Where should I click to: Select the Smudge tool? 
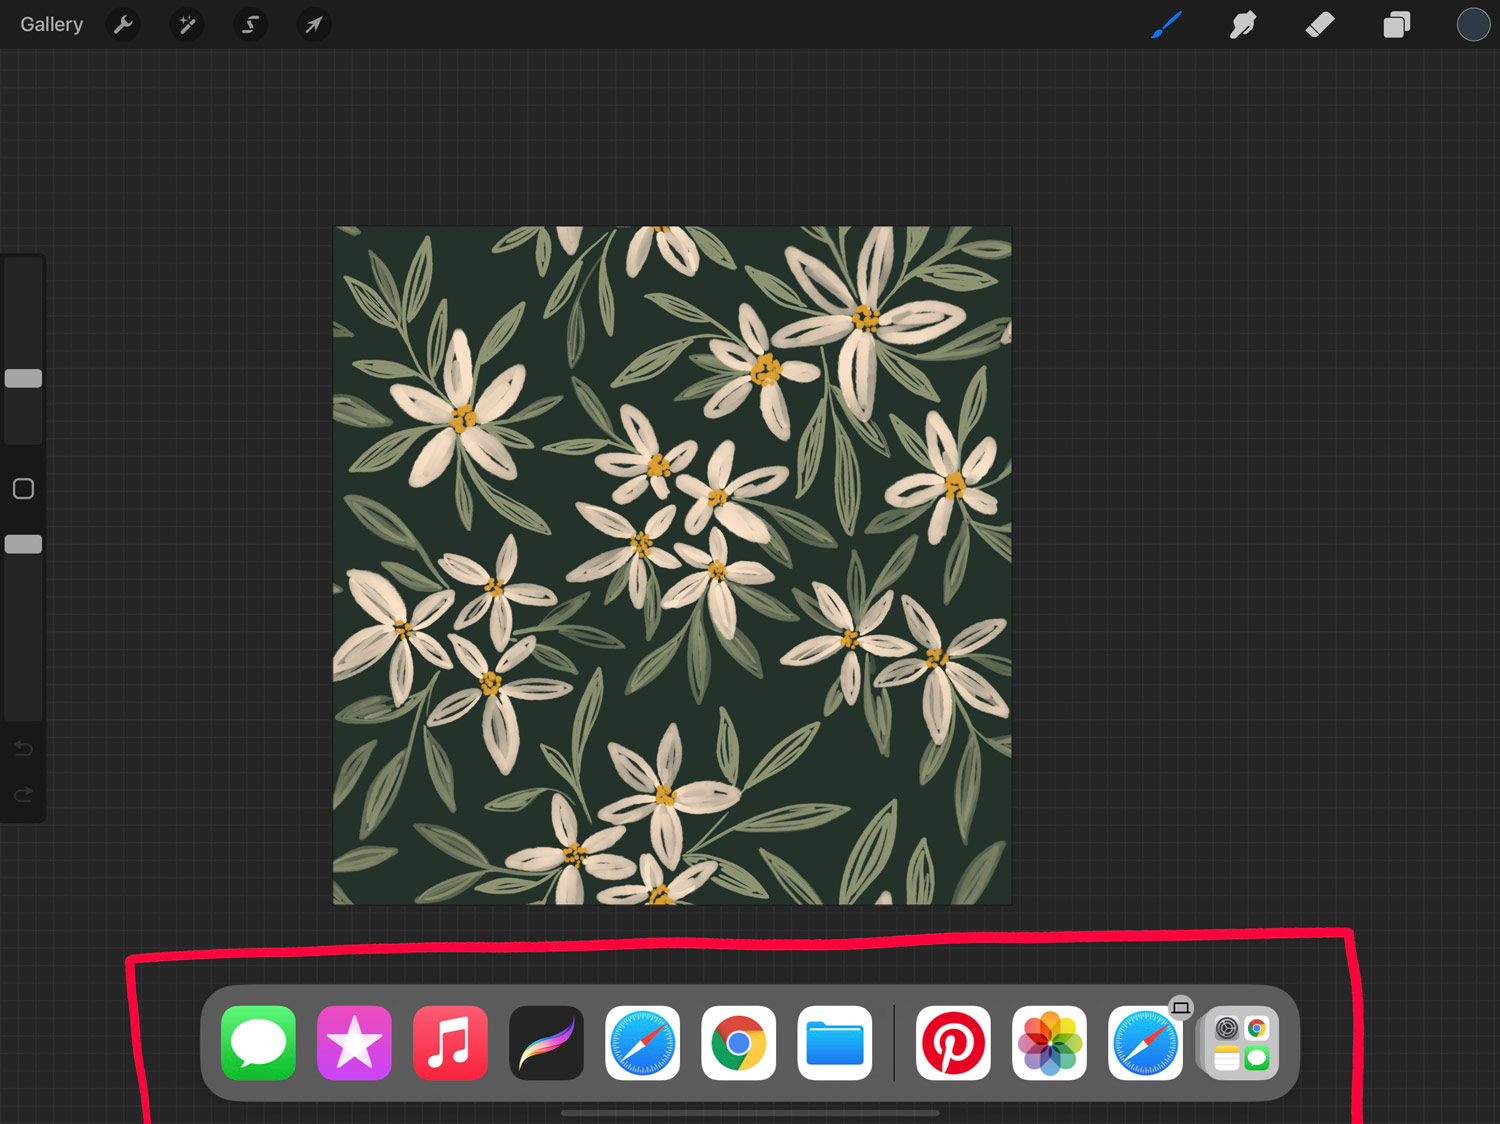pyautogui.click(x=1243, y=24)
